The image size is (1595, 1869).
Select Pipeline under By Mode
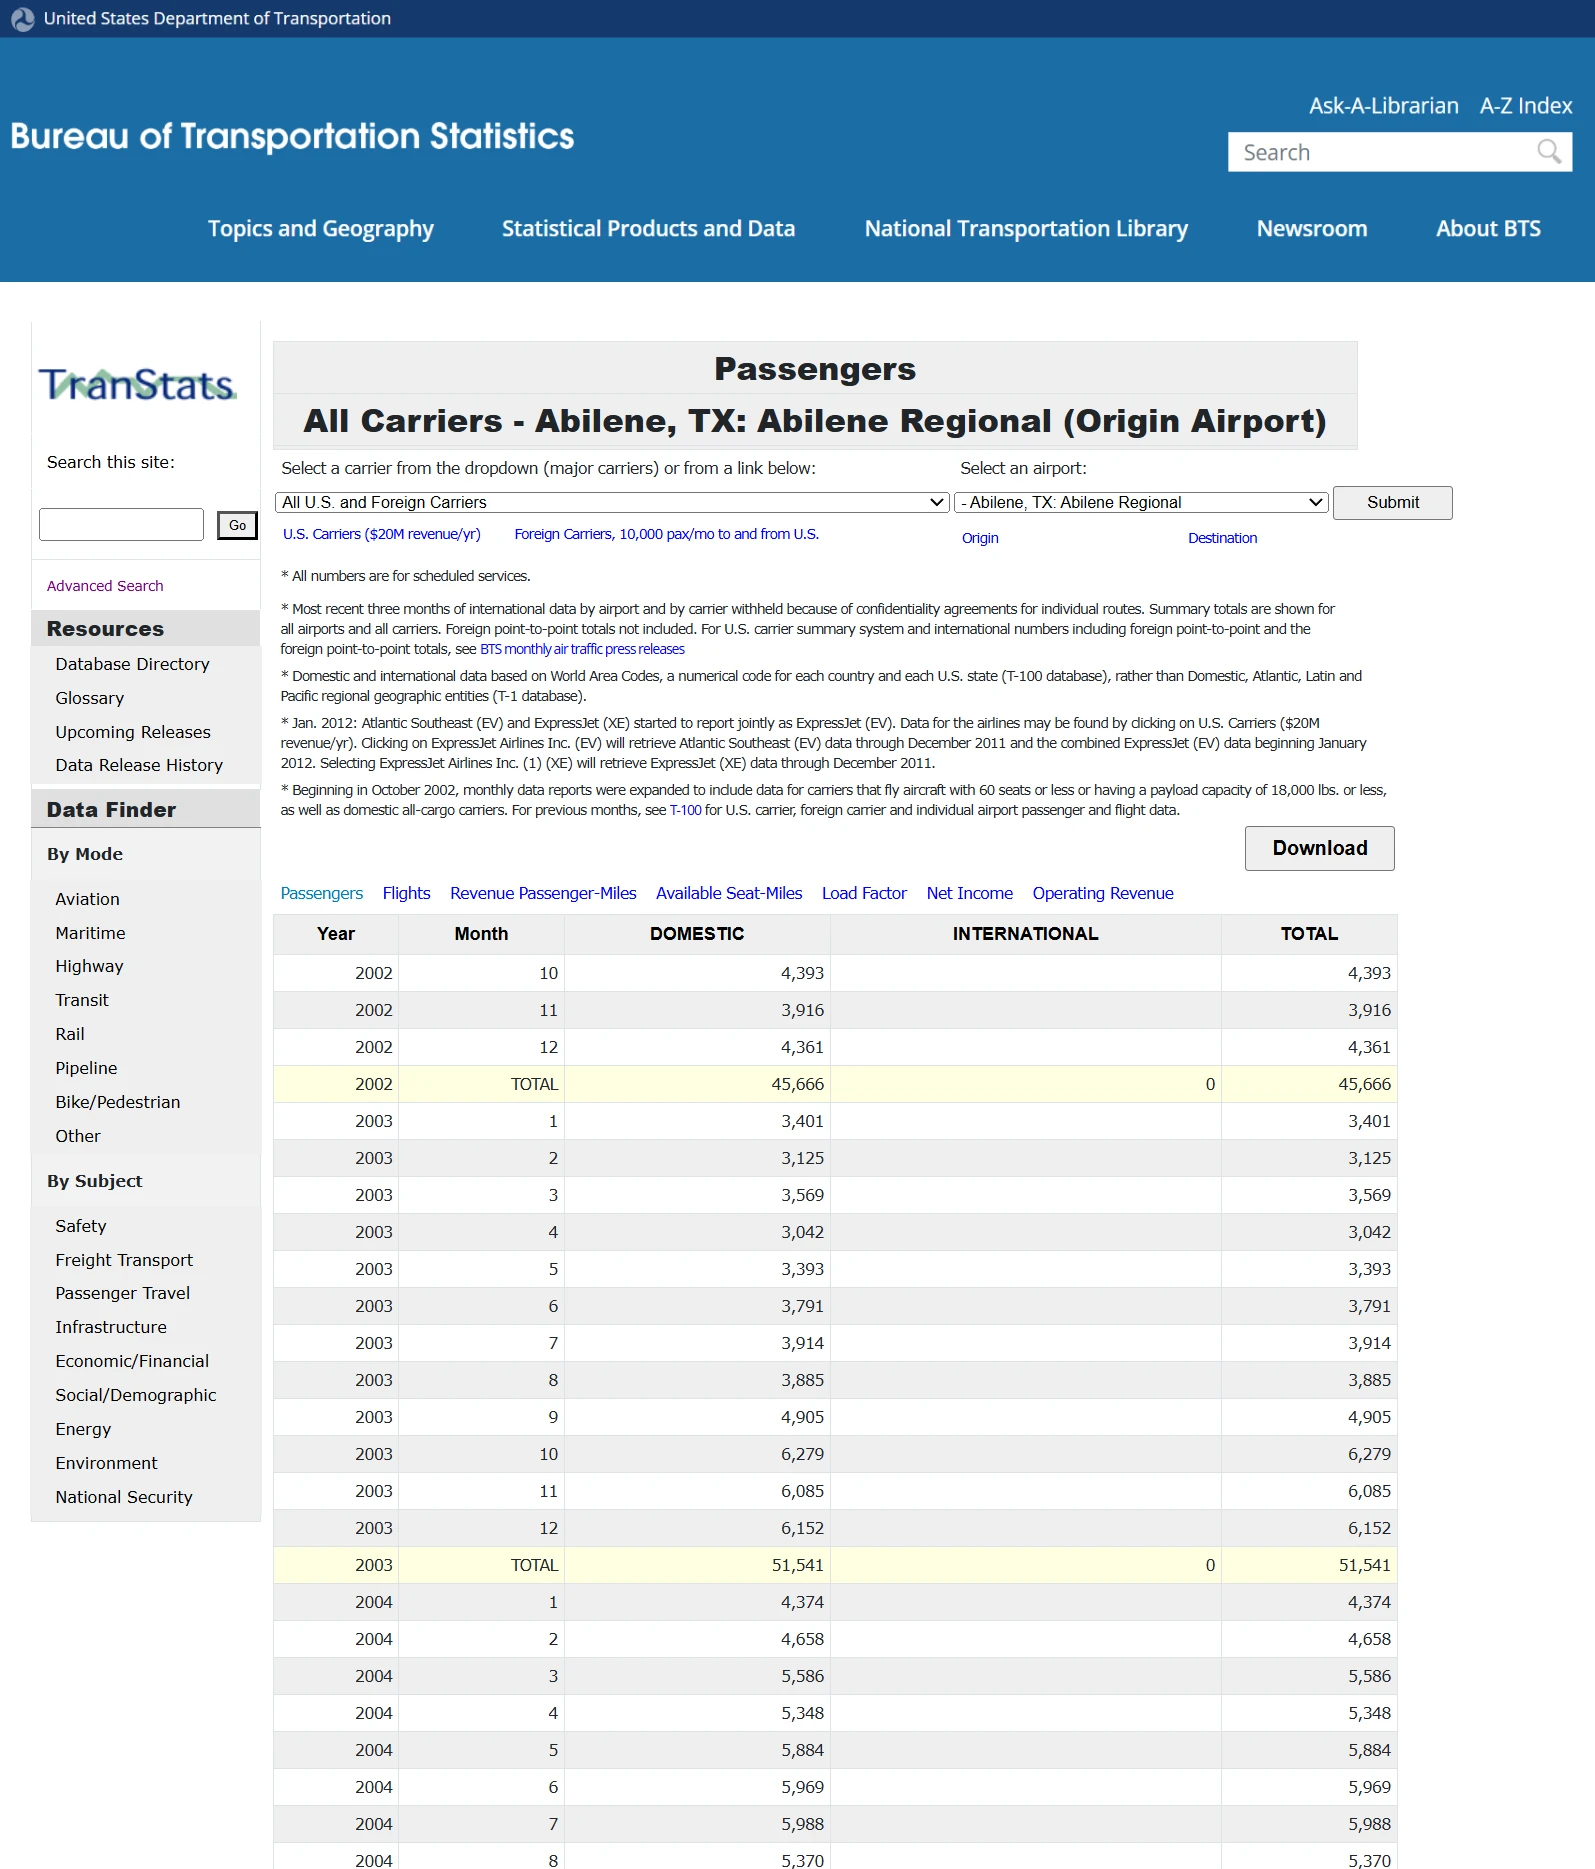[x=86, y=1068]
